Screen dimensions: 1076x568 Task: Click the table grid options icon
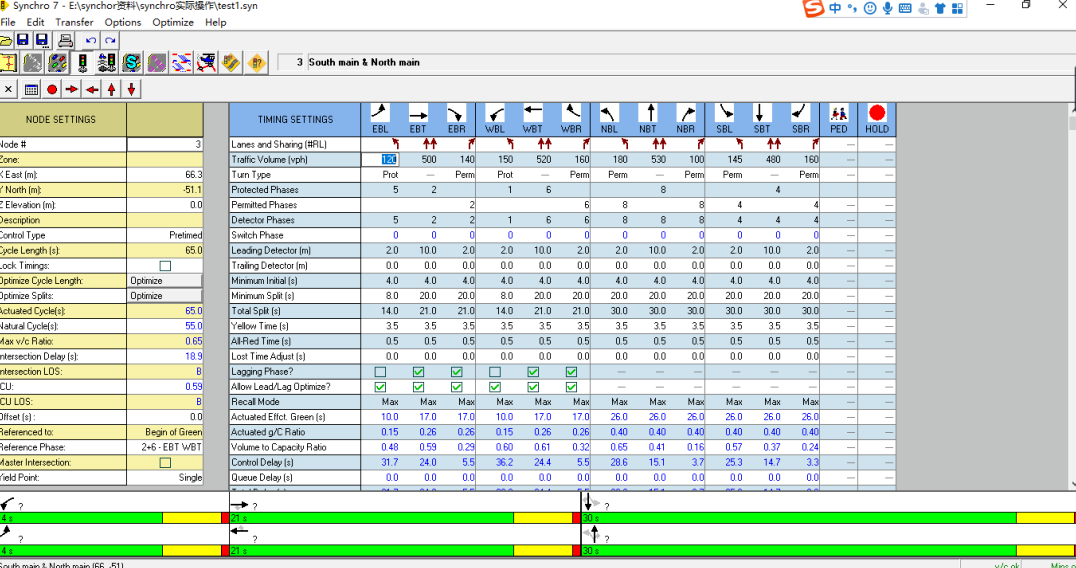click(31, 88)
